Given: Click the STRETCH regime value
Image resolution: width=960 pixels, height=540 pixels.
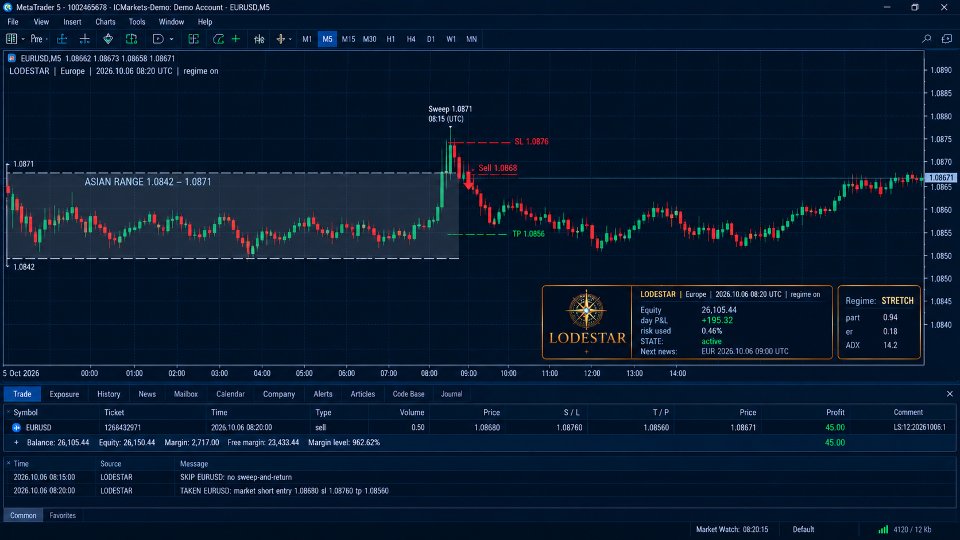Looking at the screenshot, I should coord(897,301).
